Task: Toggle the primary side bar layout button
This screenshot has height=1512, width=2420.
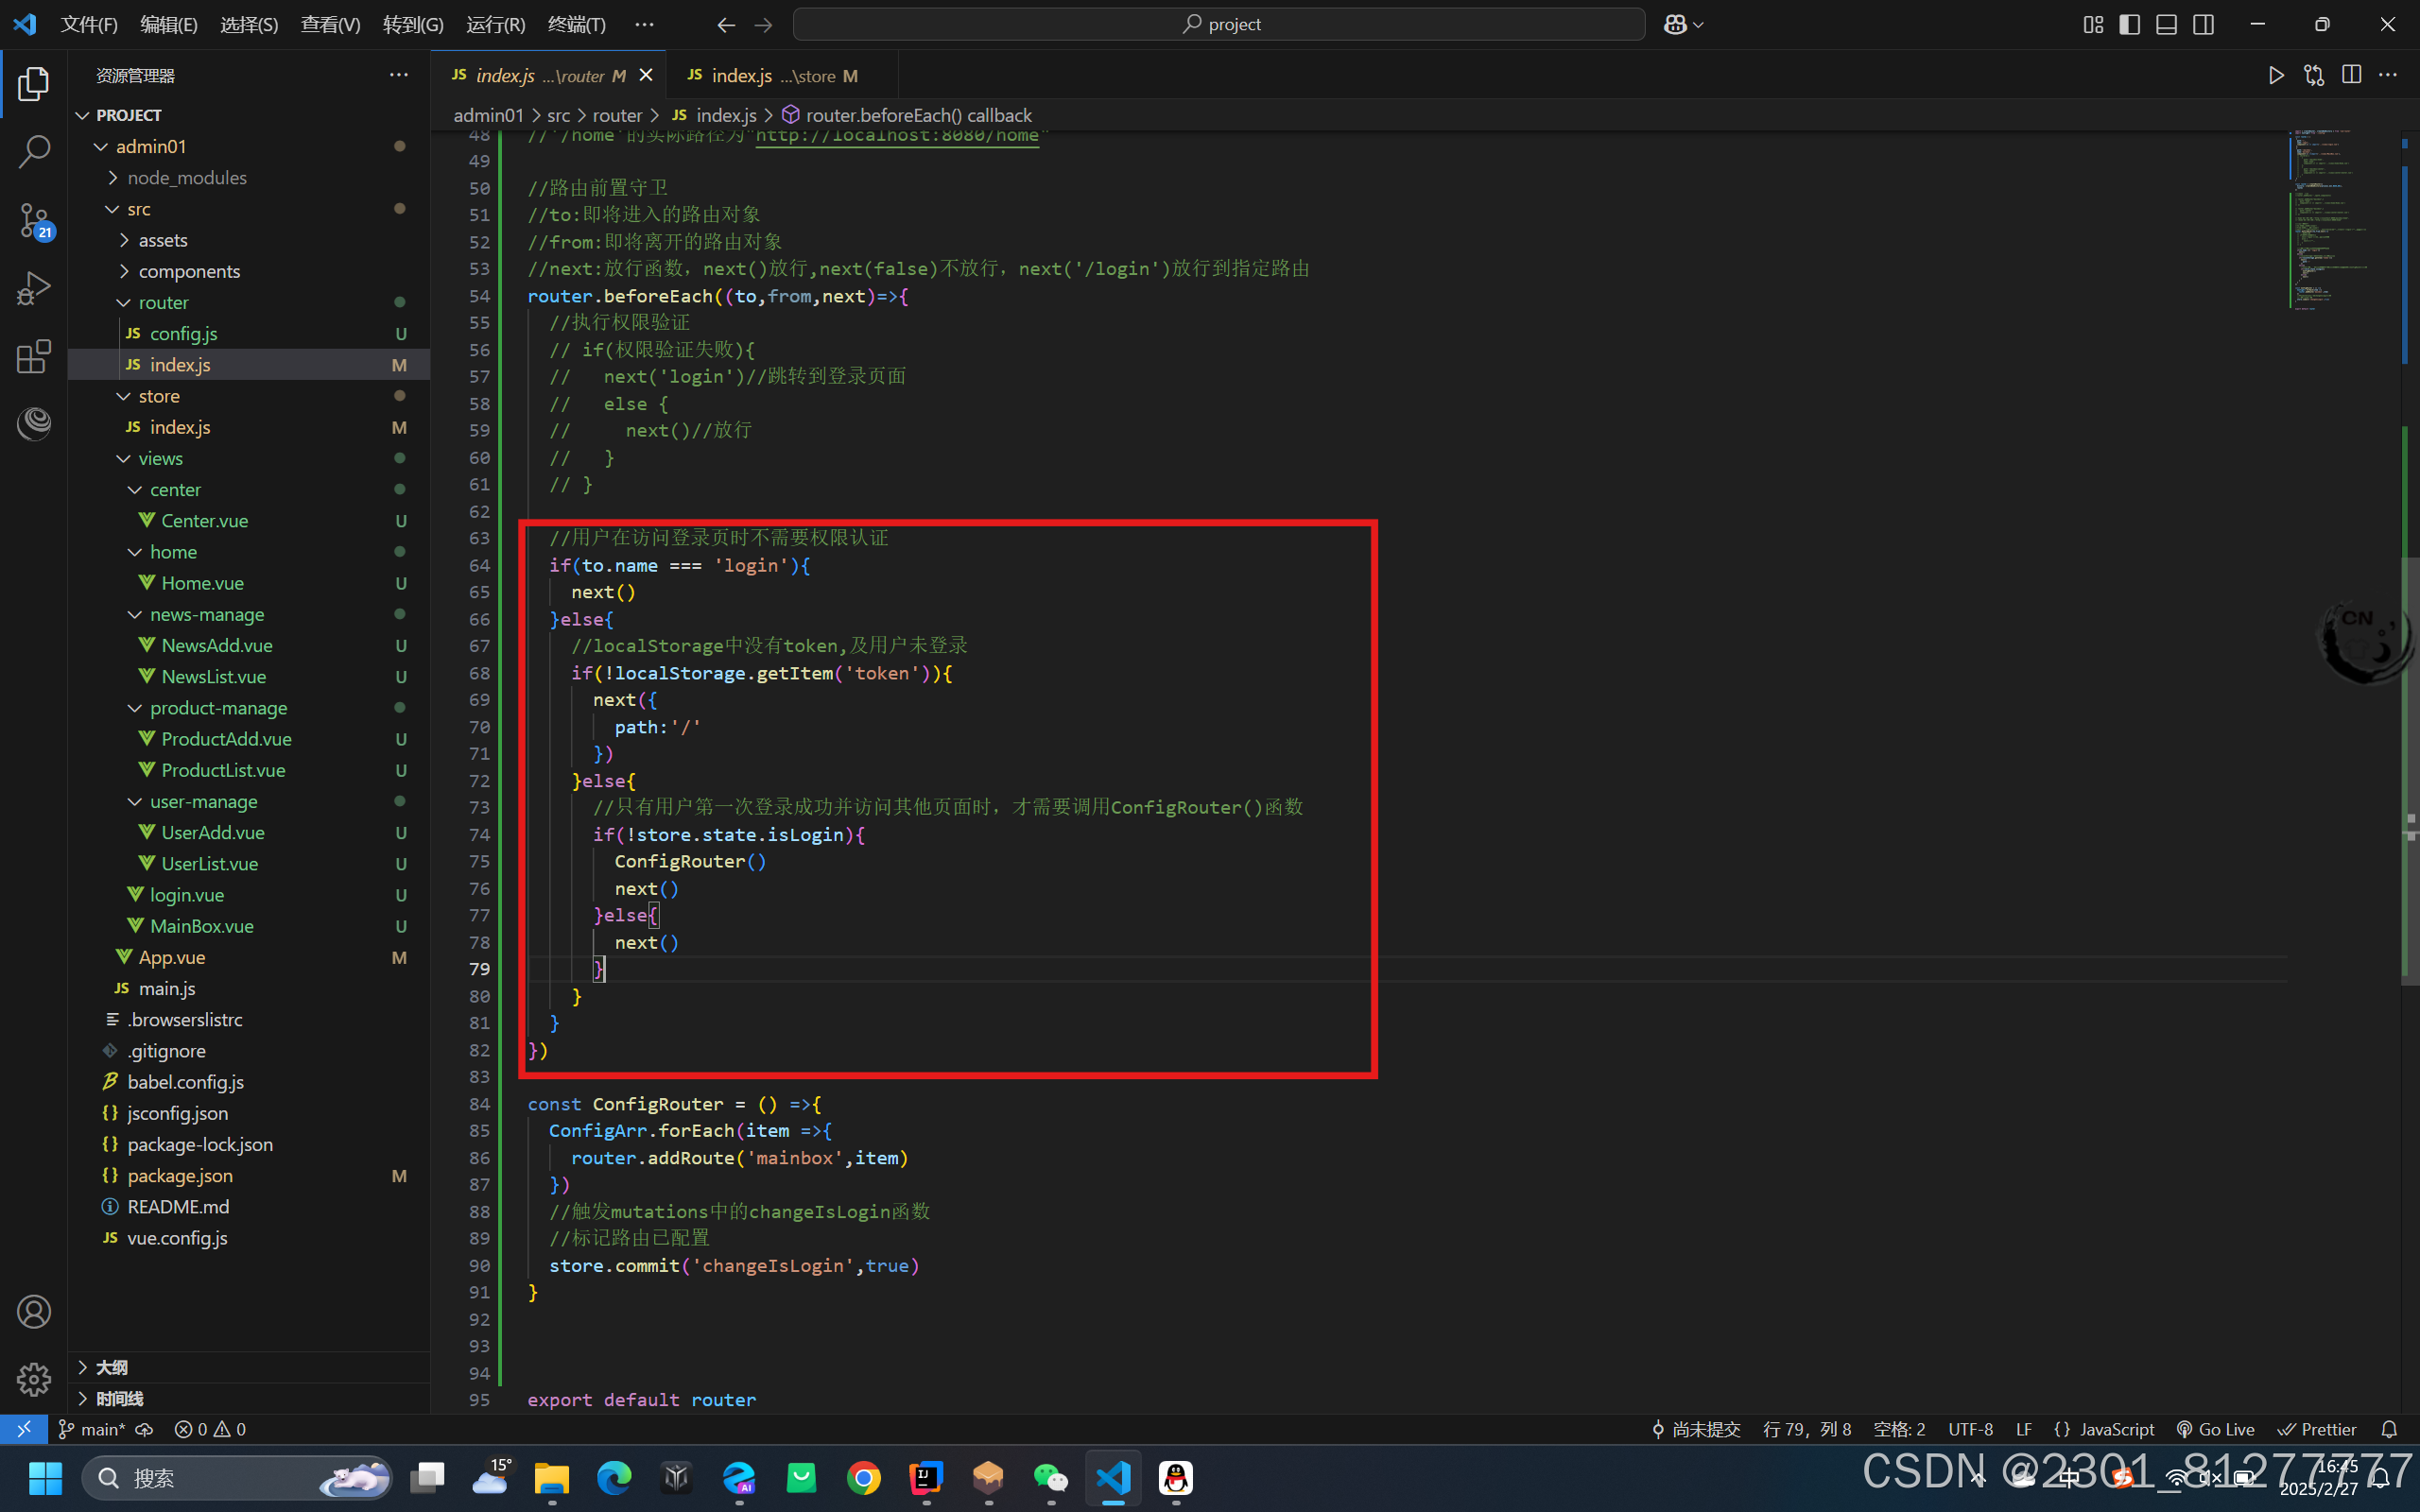Action: (x=2129, y=24)
